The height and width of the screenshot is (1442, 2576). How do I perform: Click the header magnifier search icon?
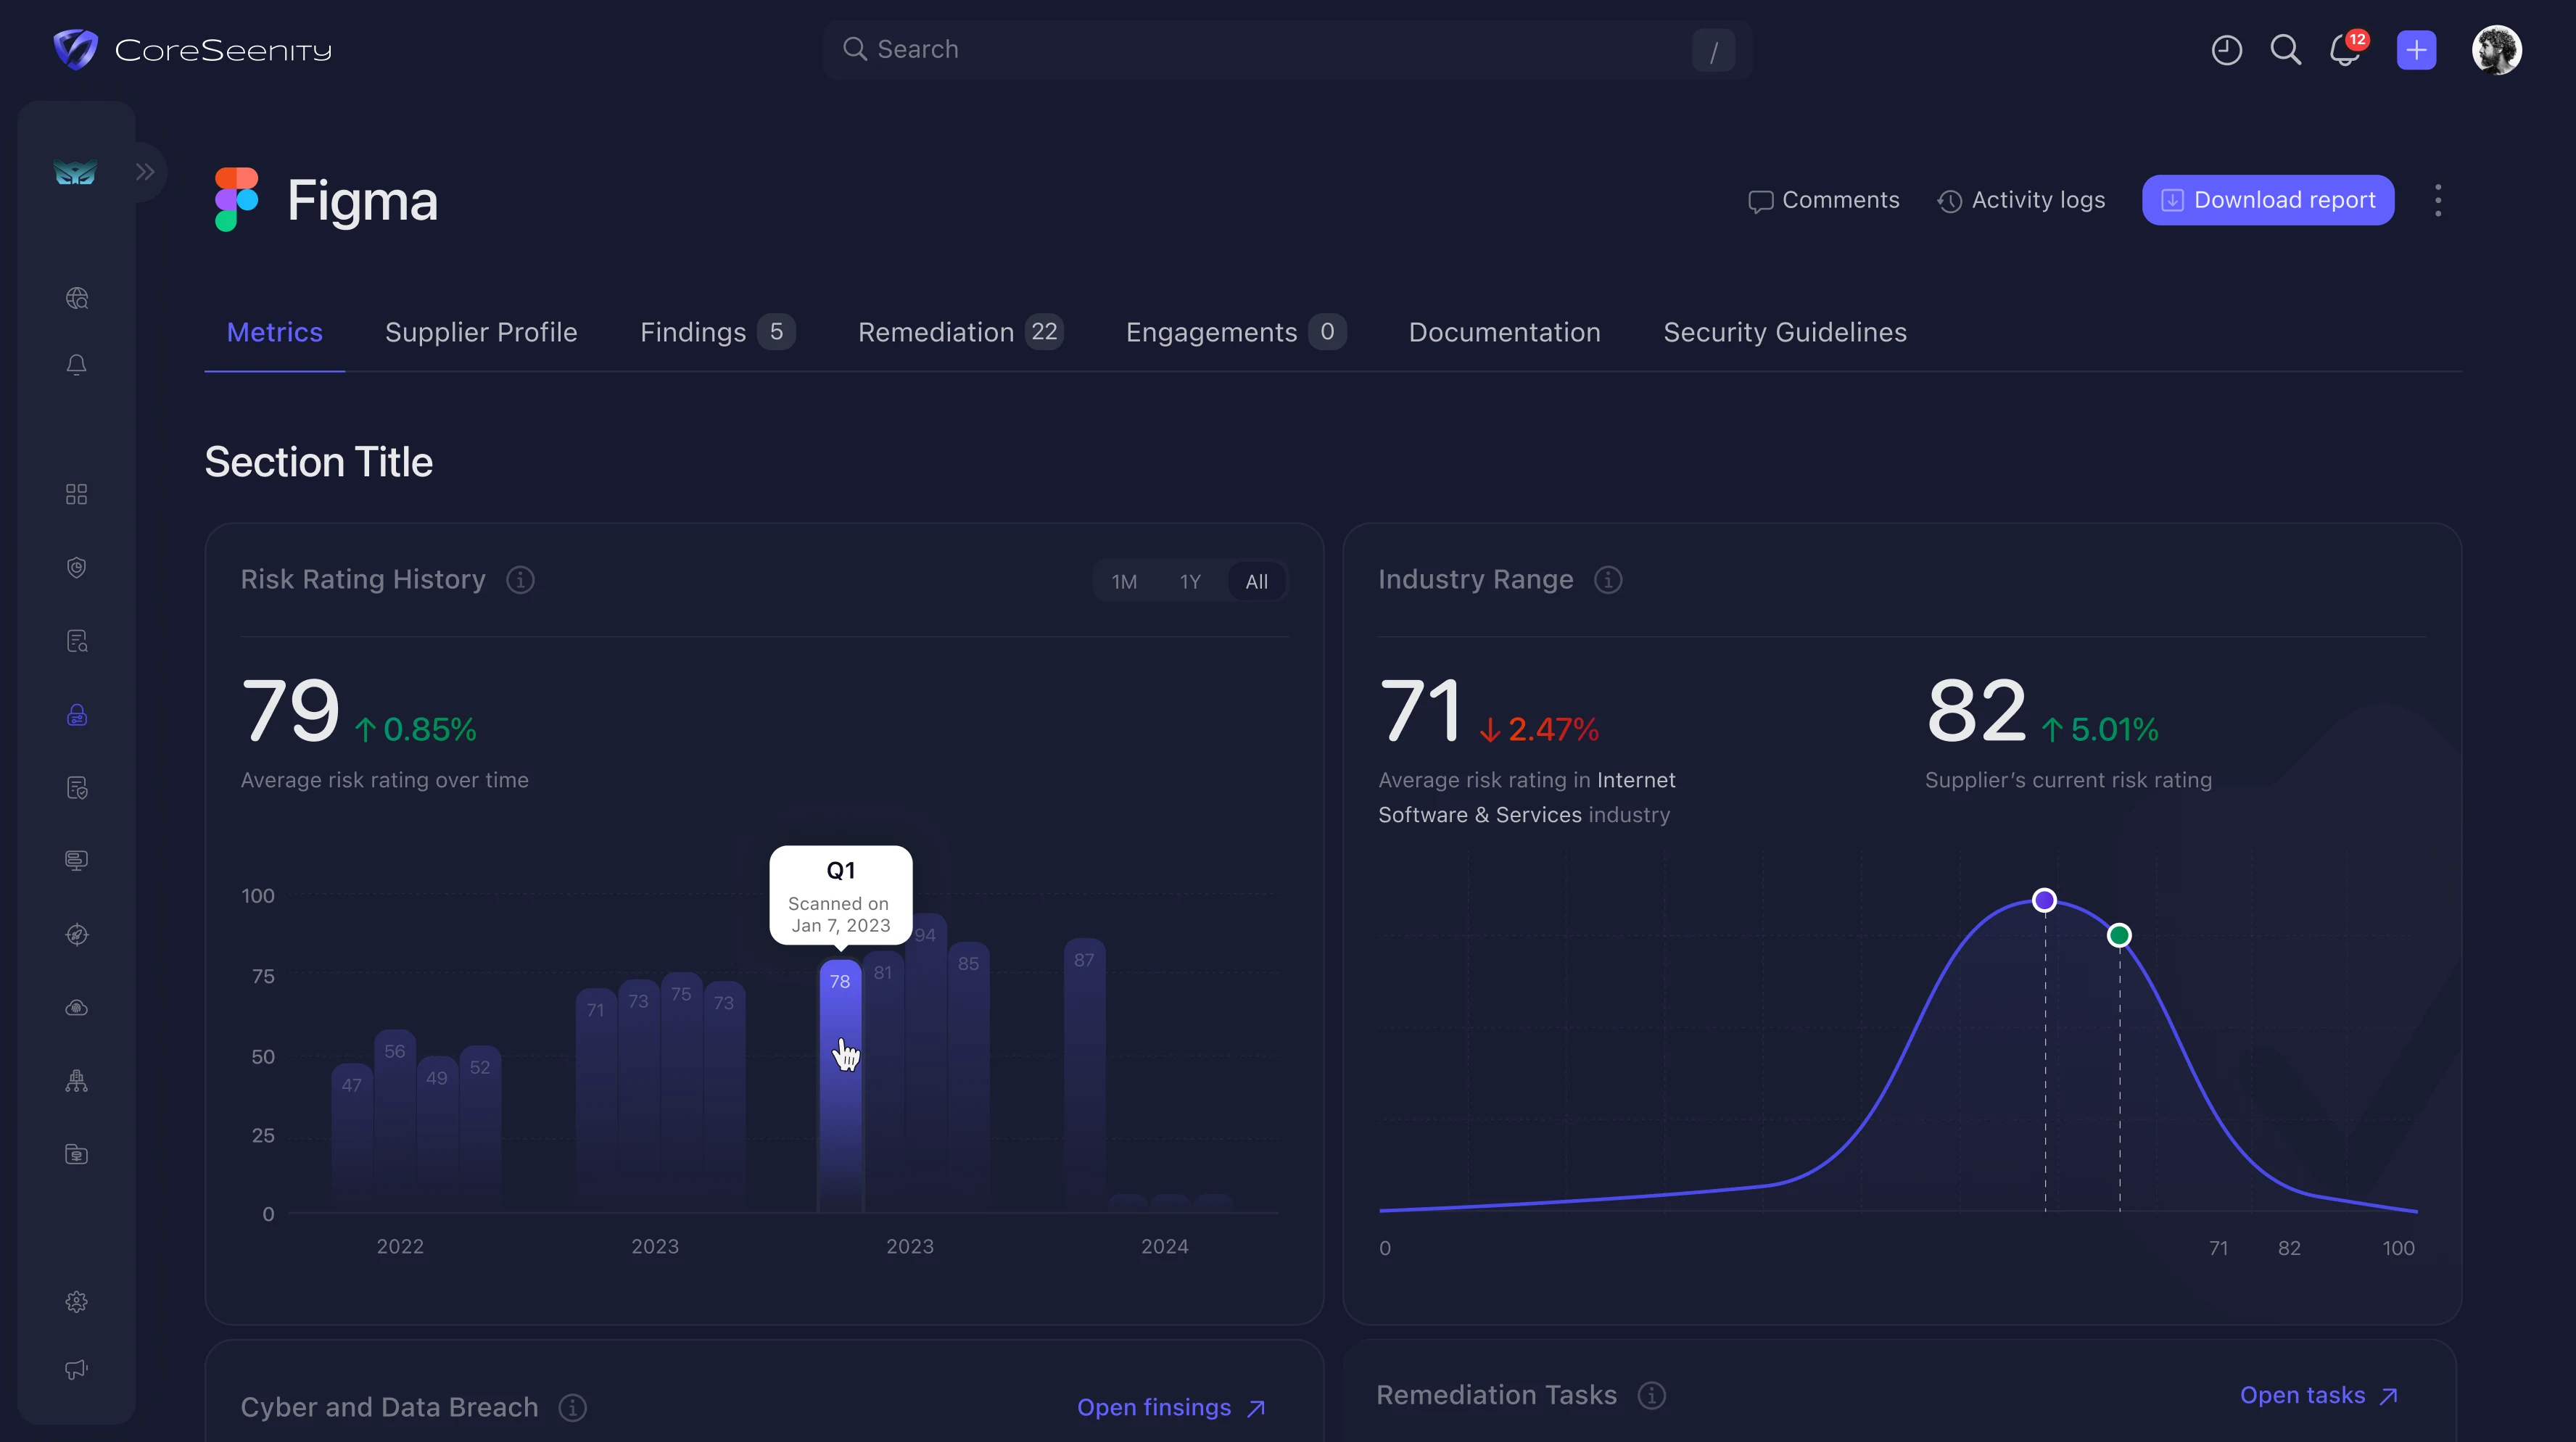click(x=2285, y=50)
